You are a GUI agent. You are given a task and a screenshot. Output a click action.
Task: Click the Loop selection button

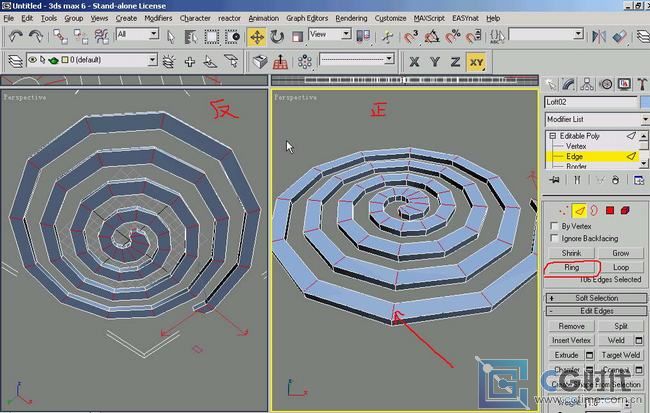(621, 267)
